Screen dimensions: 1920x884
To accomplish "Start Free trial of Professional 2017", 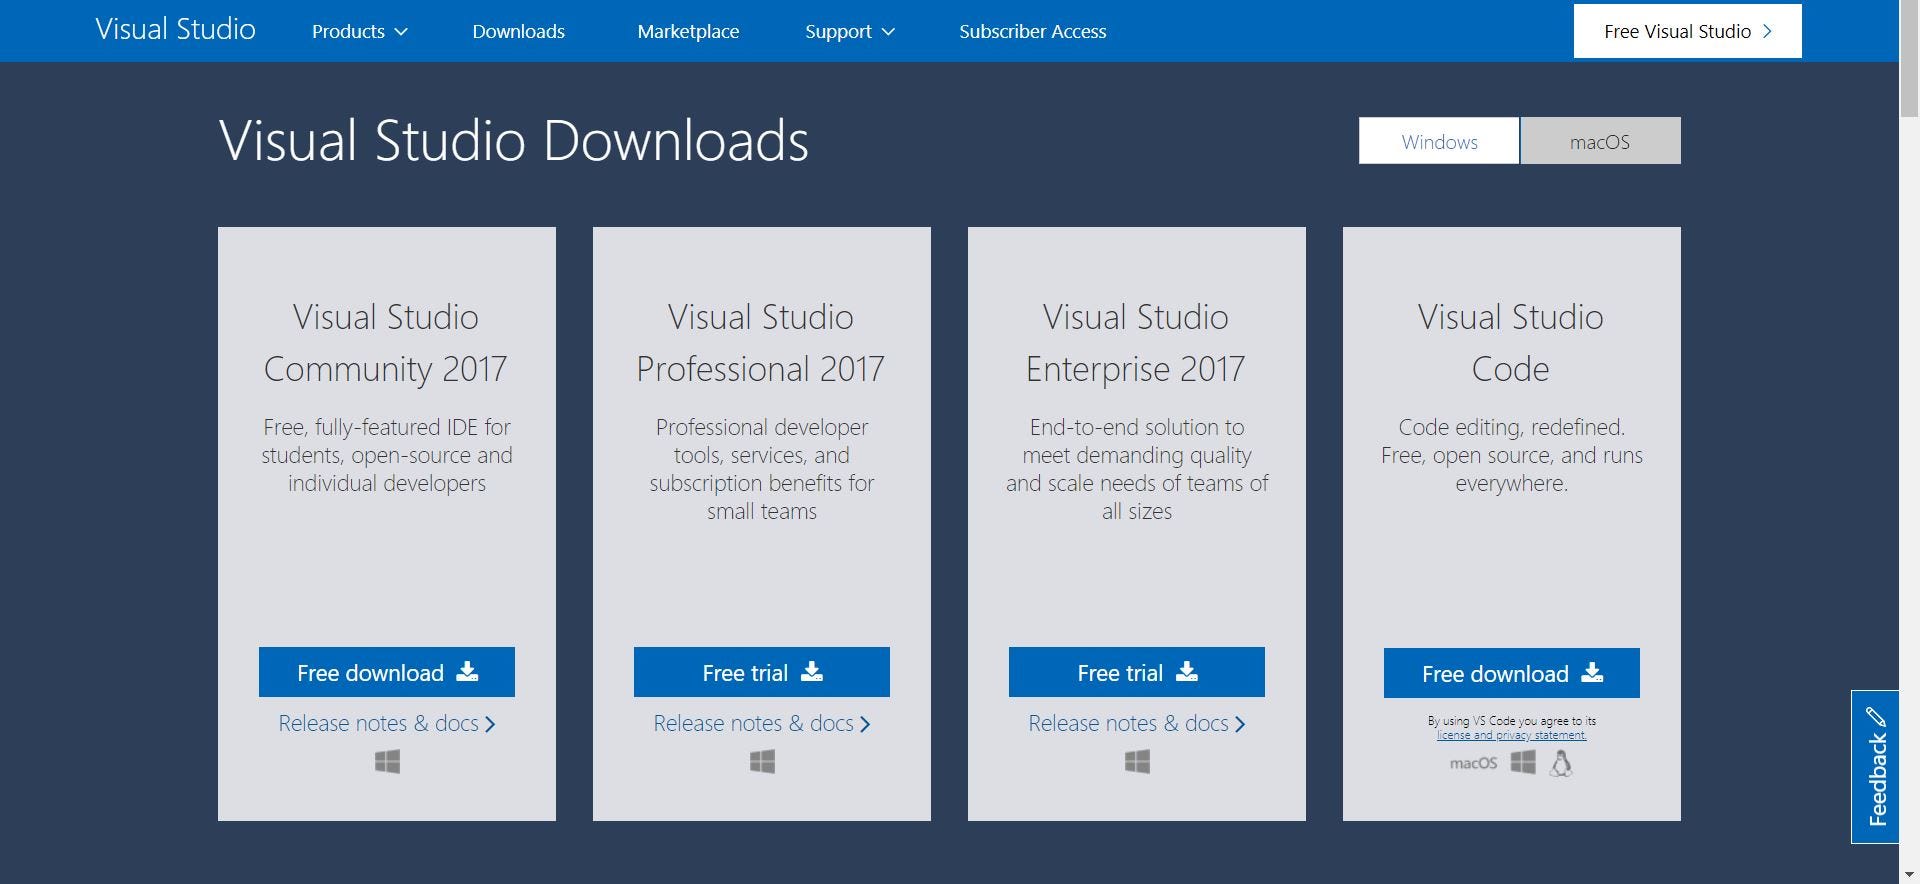I will pos(762,672).
